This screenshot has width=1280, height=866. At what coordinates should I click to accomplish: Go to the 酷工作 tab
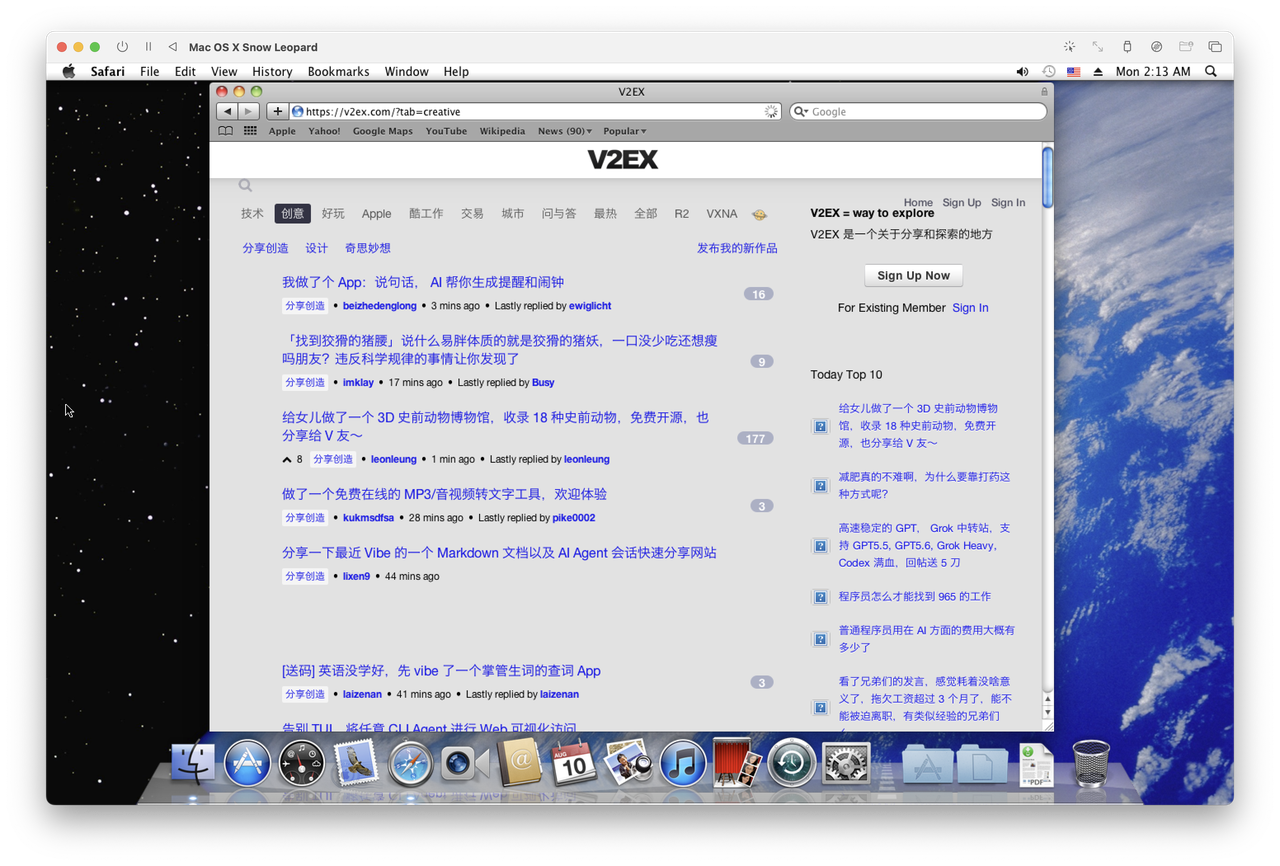click(x=426, y=214)
